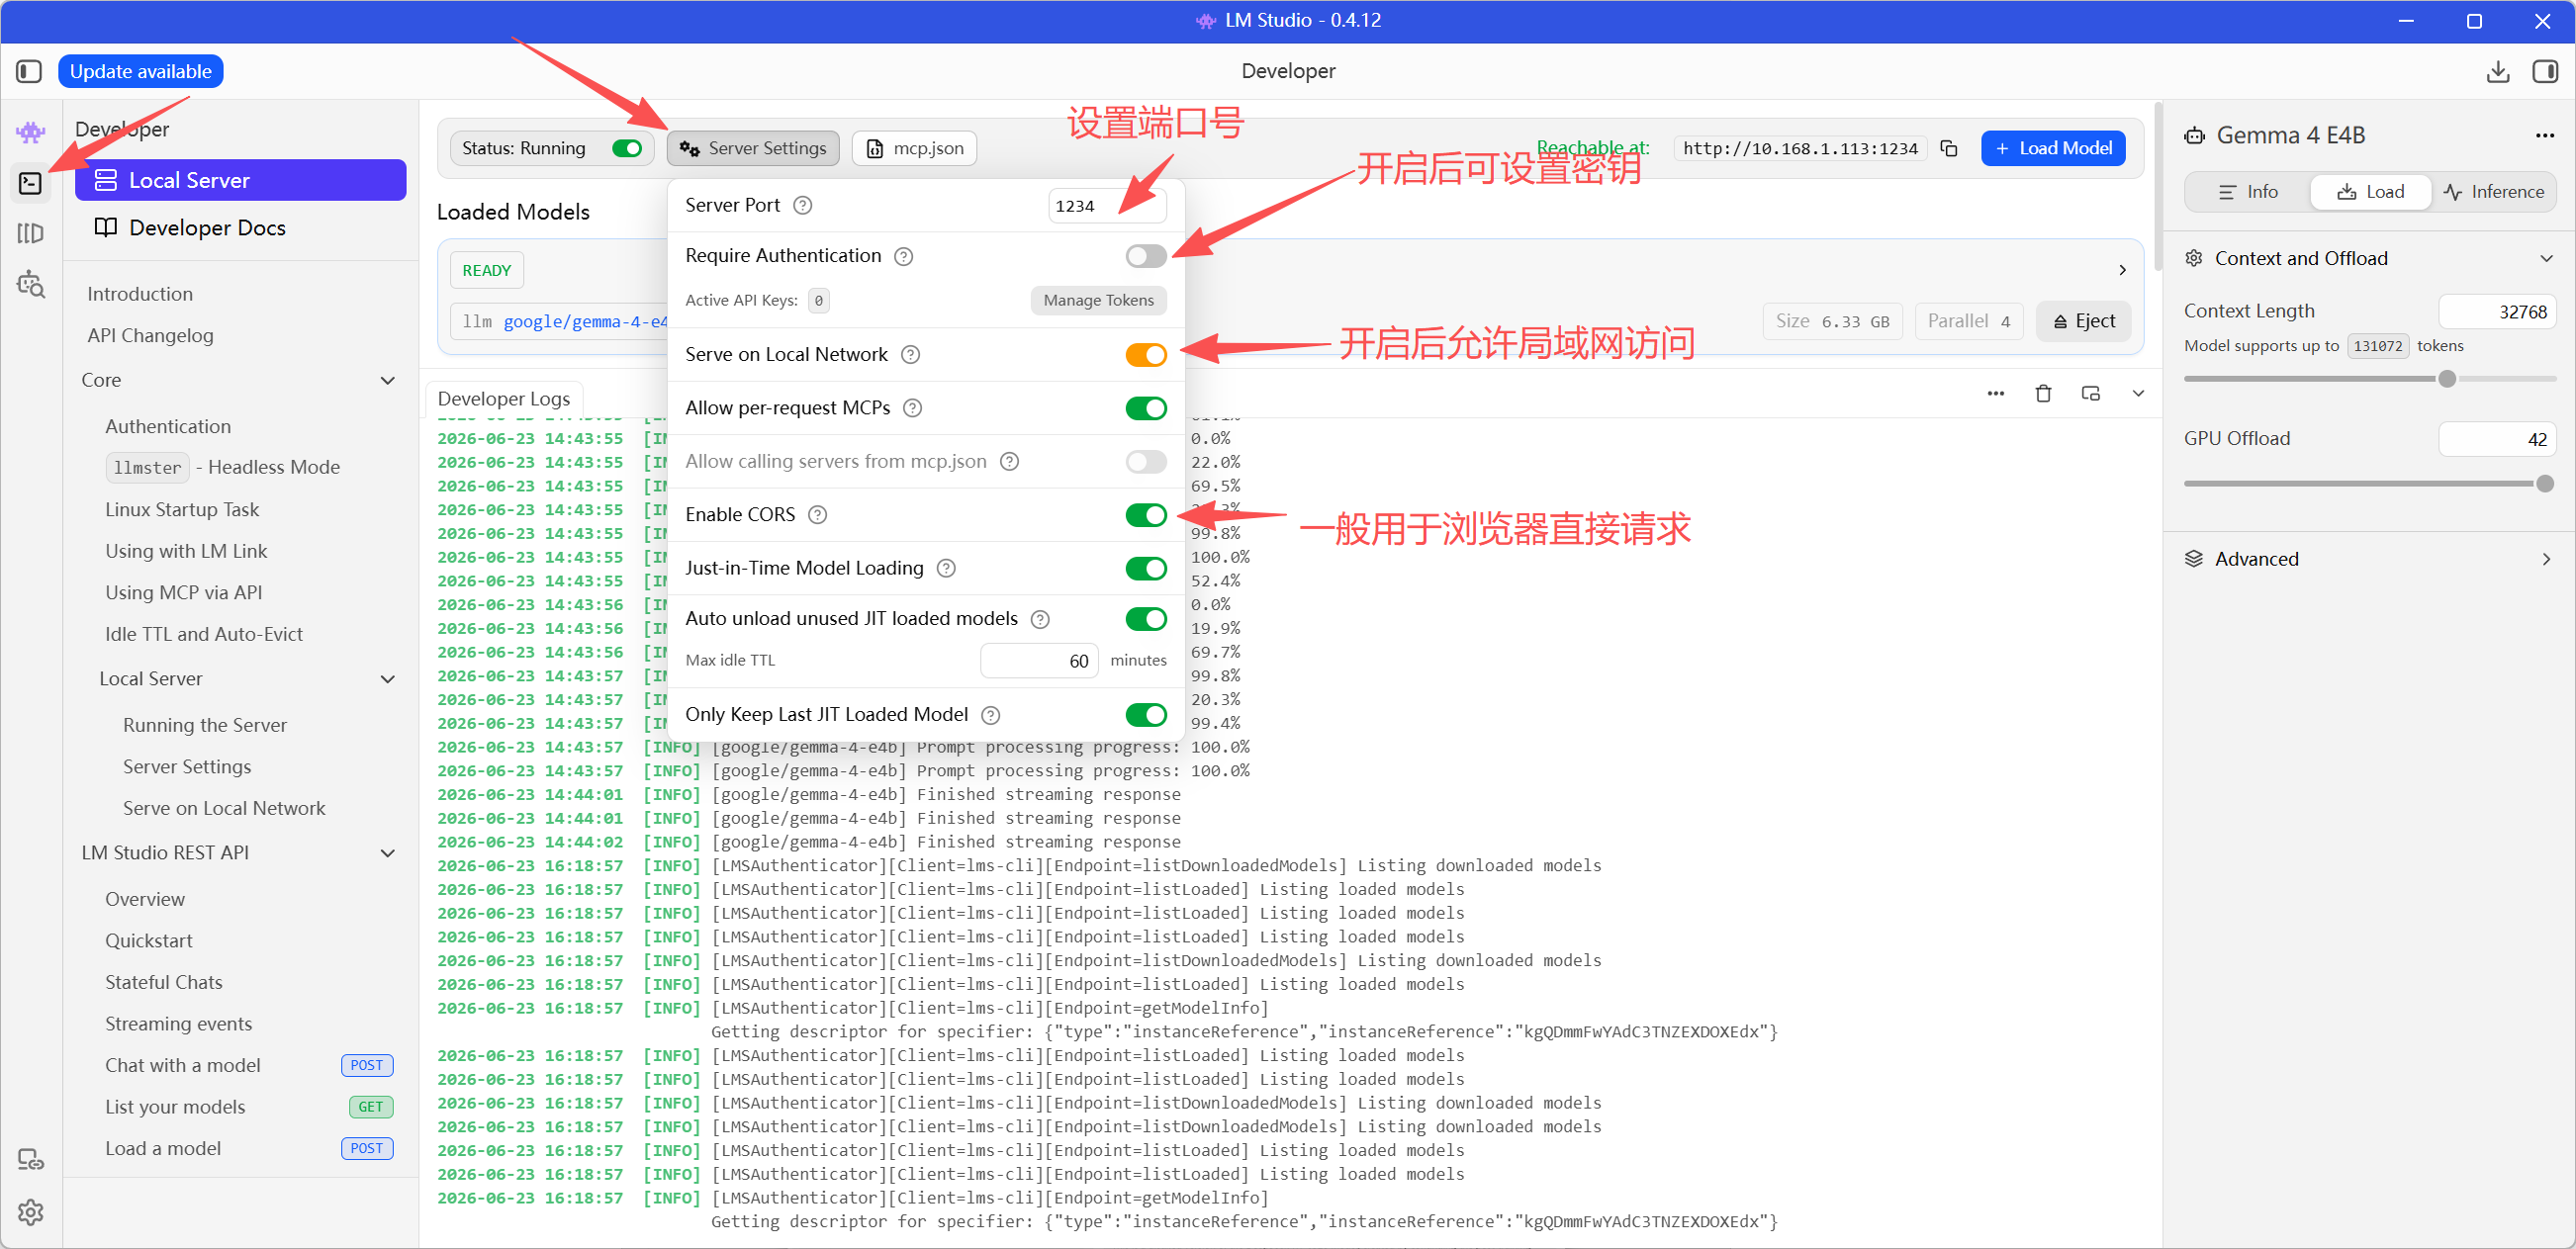
Task: Toggle the left sidebar panel icon
Action: tap(29, 71)
